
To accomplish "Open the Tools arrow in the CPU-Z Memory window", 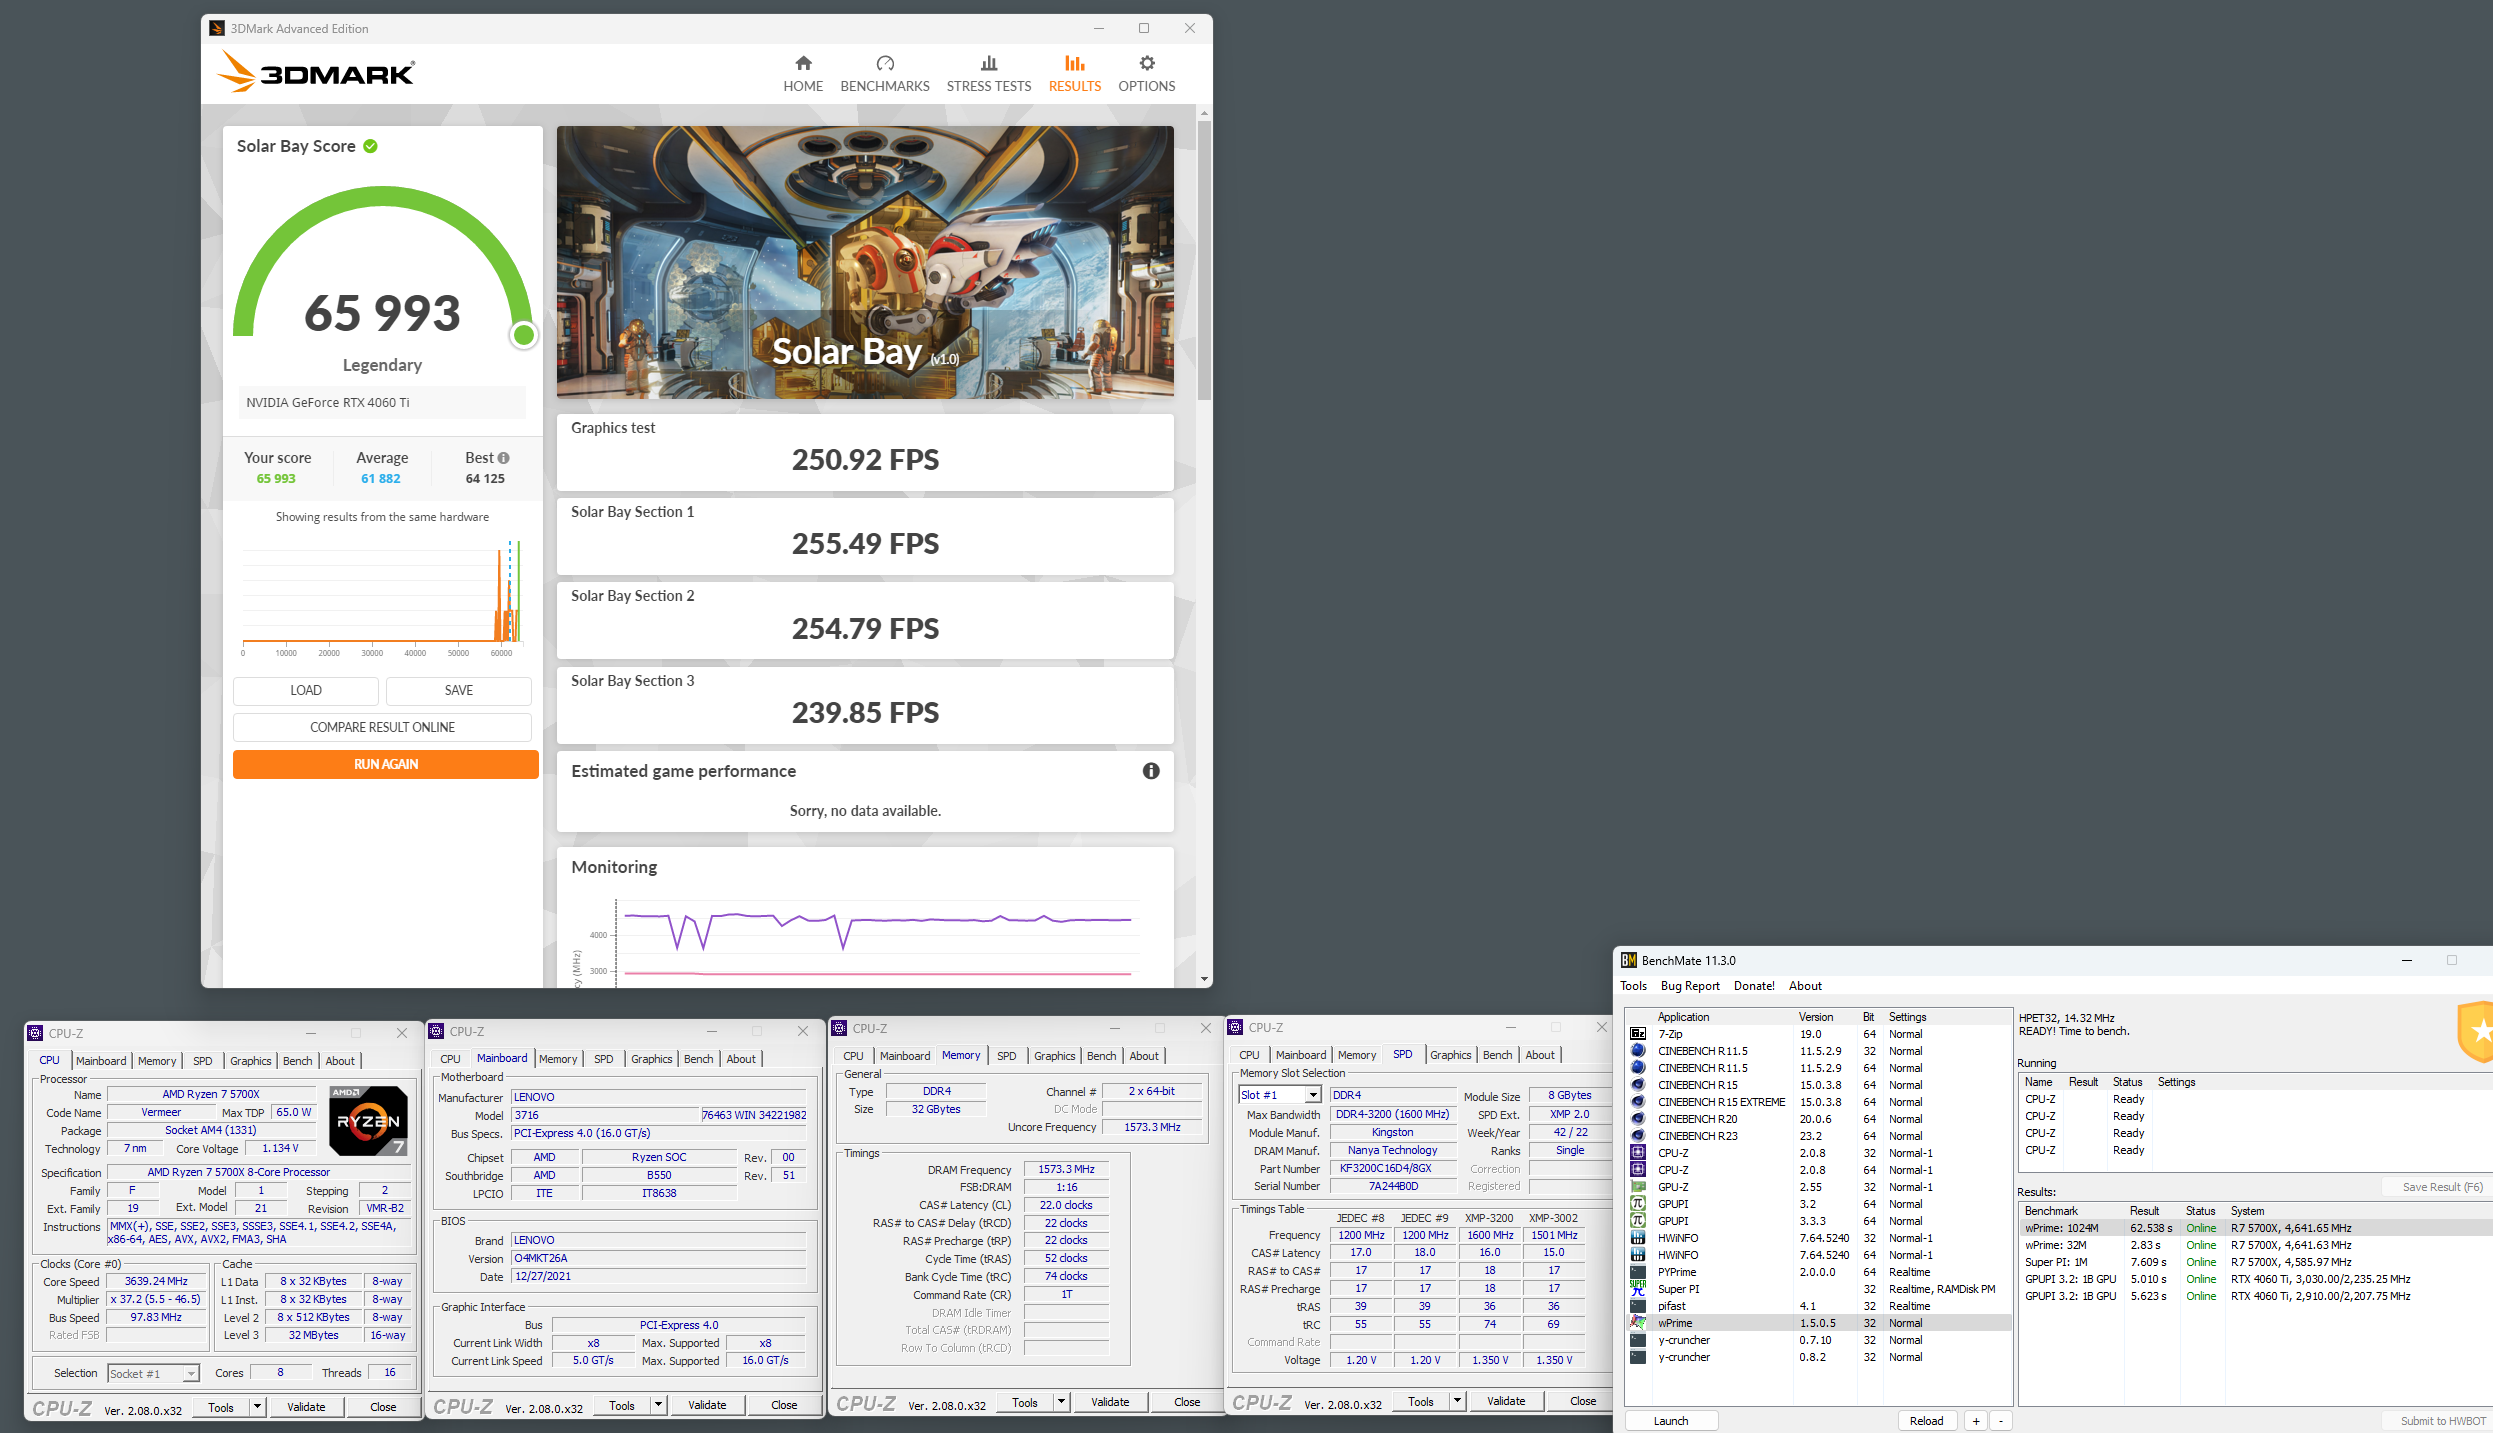I will point(1061,1402).
